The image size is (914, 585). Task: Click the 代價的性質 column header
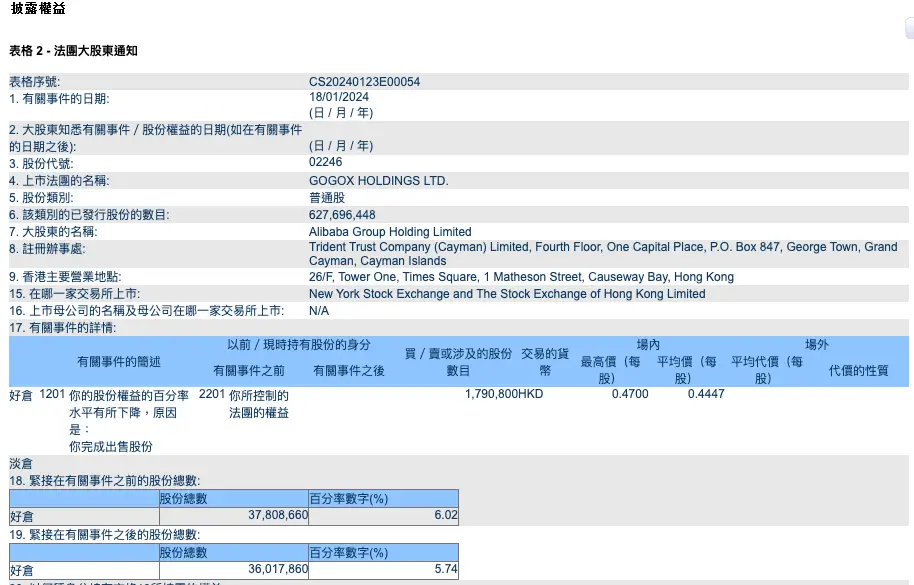[858, 371]
